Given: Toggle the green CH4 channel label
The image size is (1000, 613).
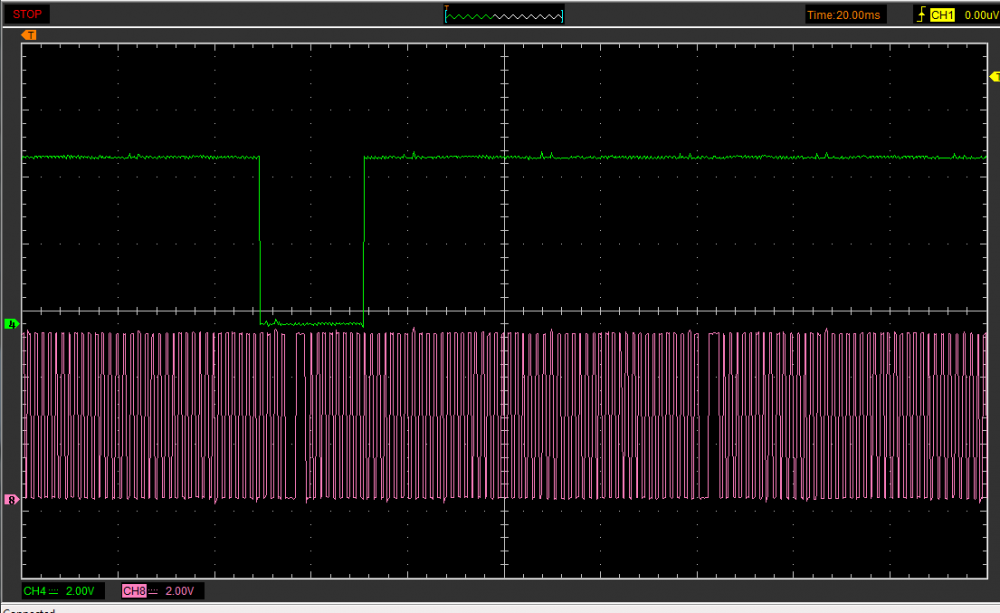Looking at the screenshot, I should click(34, 591).
